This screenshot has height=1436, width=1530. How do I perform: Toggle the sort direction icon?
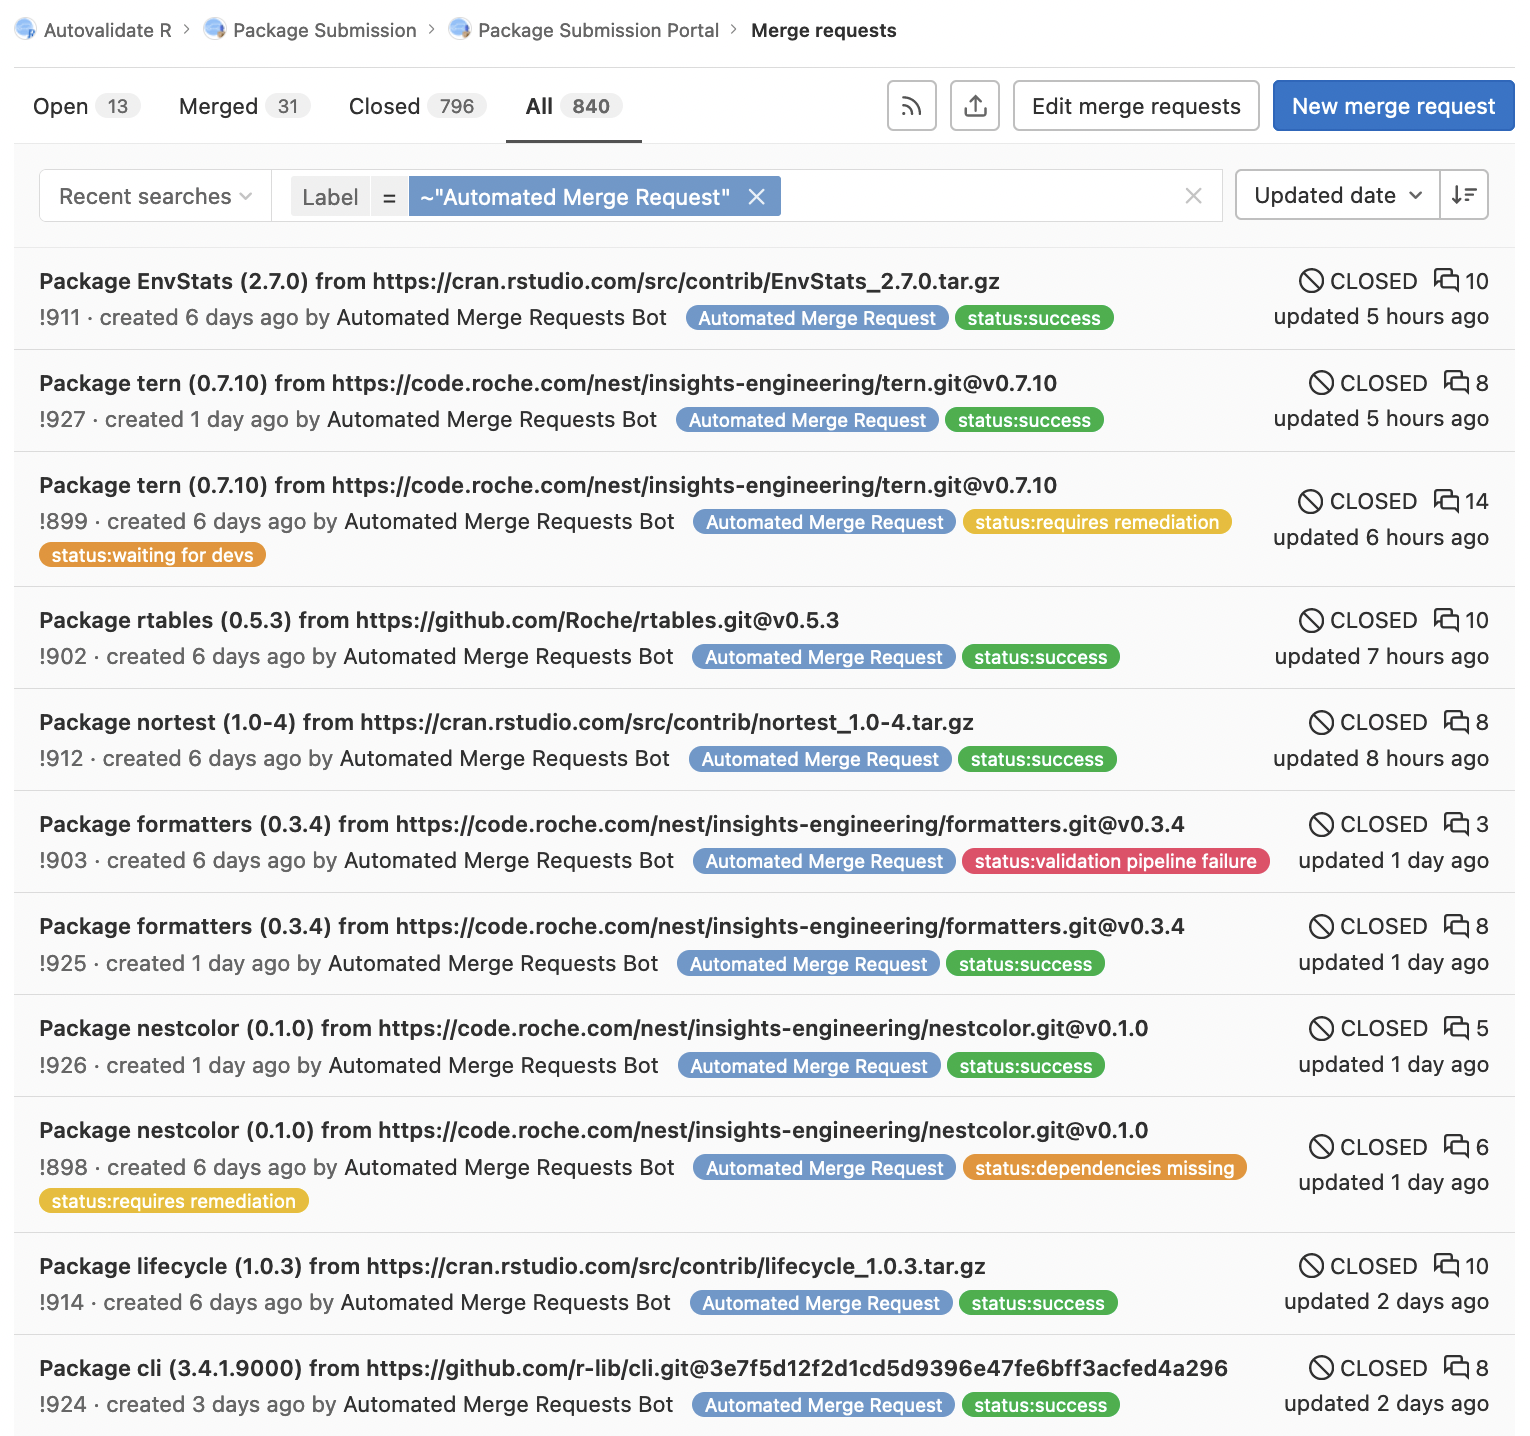pyautogui.click(x=1464, y=195)
